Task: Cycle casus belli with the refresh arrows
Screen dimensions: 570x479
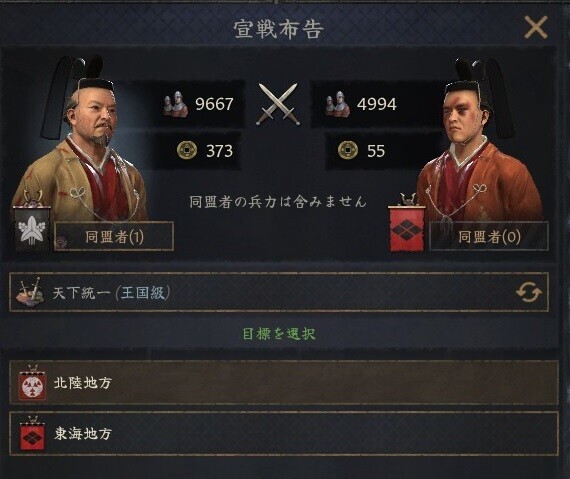Action: coord(529,293)
